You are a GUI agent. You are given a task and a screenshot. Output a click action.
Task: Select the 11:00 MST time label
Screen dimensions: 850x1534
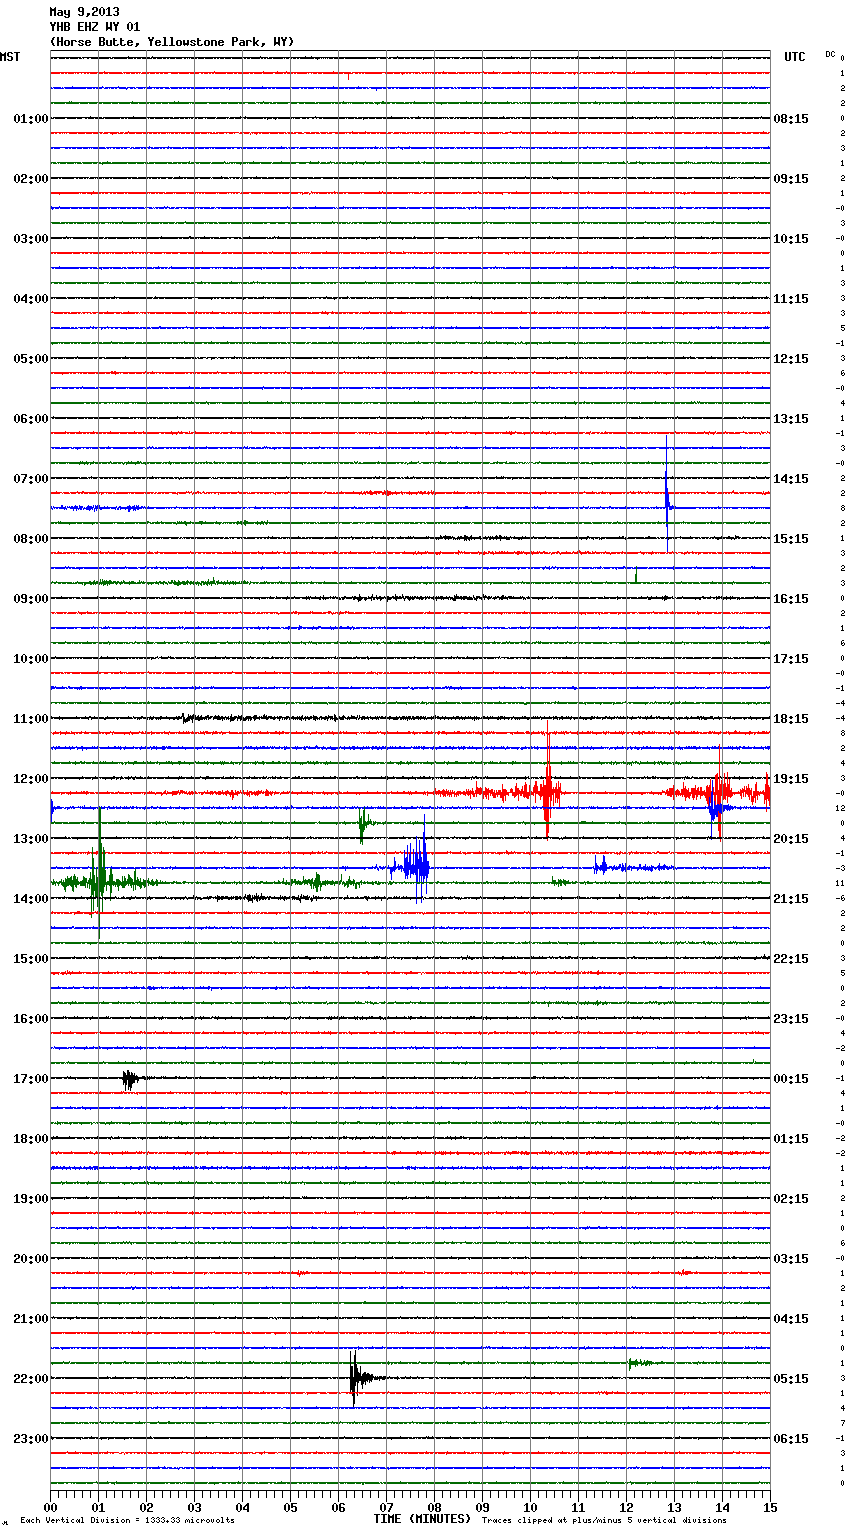[x=31, y=719]
